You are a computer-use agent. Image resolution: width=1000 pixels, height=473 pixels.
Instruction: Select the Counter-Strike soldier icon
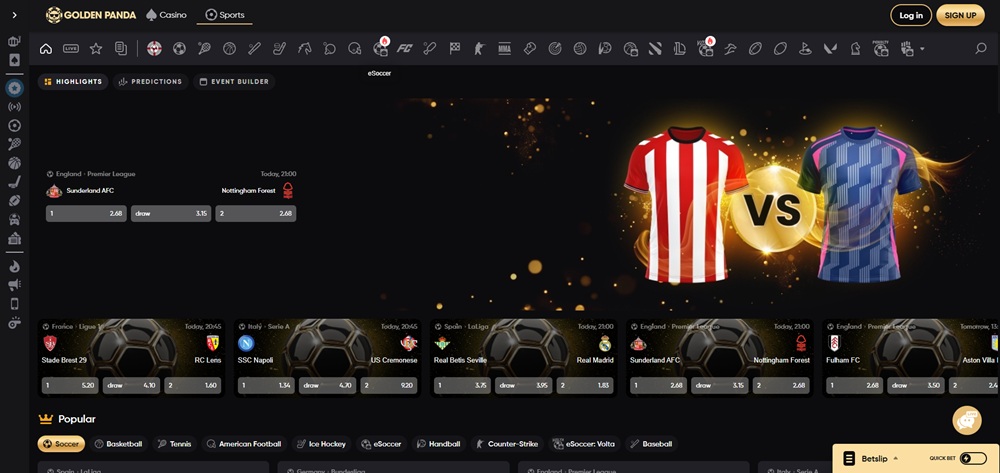[480, 48]
